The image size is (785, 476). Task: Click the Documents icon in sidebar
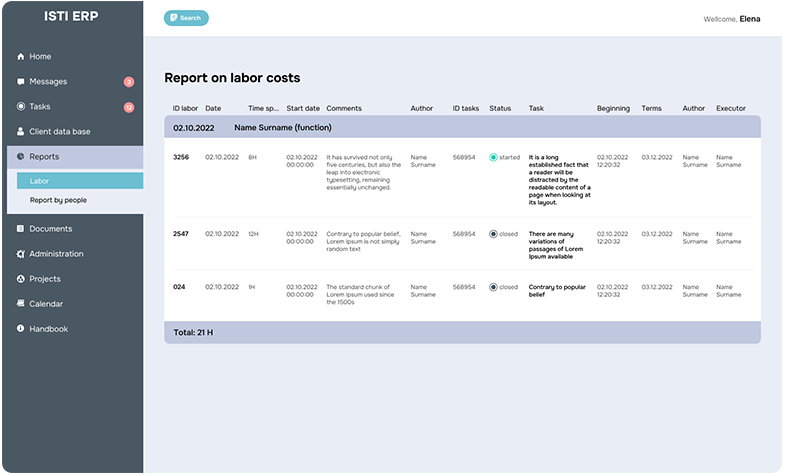(21, 229)
